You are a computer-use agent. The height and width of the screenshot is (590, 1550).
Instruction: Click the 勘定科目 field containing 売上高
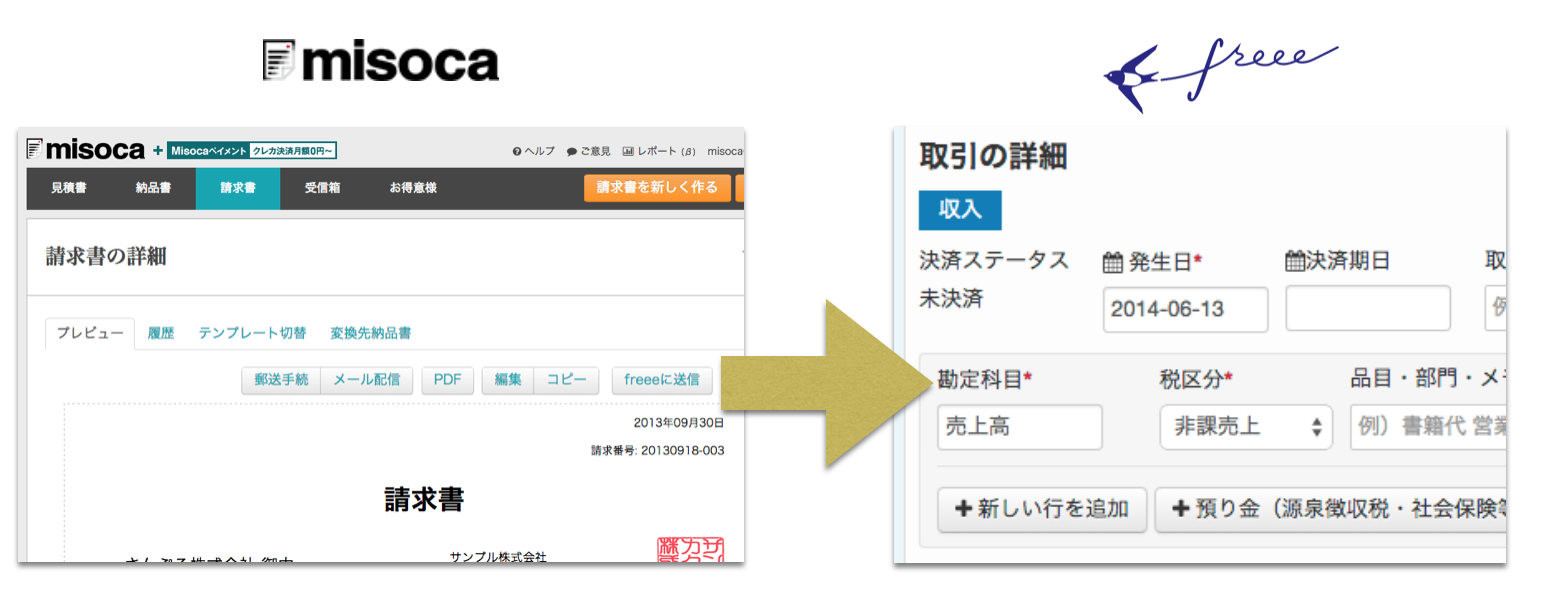coord(1020,427)
